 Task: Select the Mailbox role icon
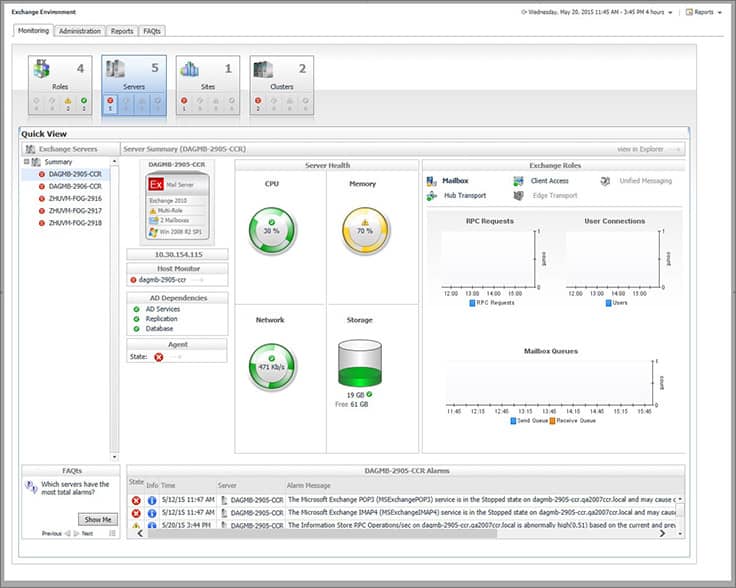[x=432, y=181]
